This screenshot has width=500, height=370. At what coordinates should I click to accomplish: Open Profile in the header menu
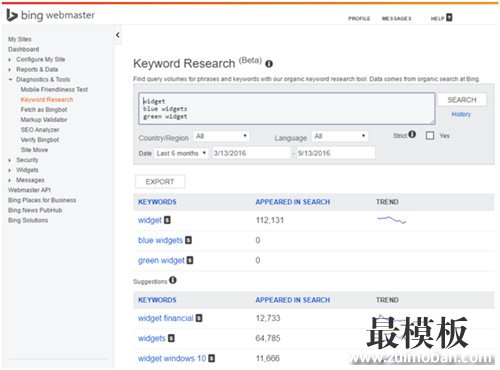(x=359, y=18)
